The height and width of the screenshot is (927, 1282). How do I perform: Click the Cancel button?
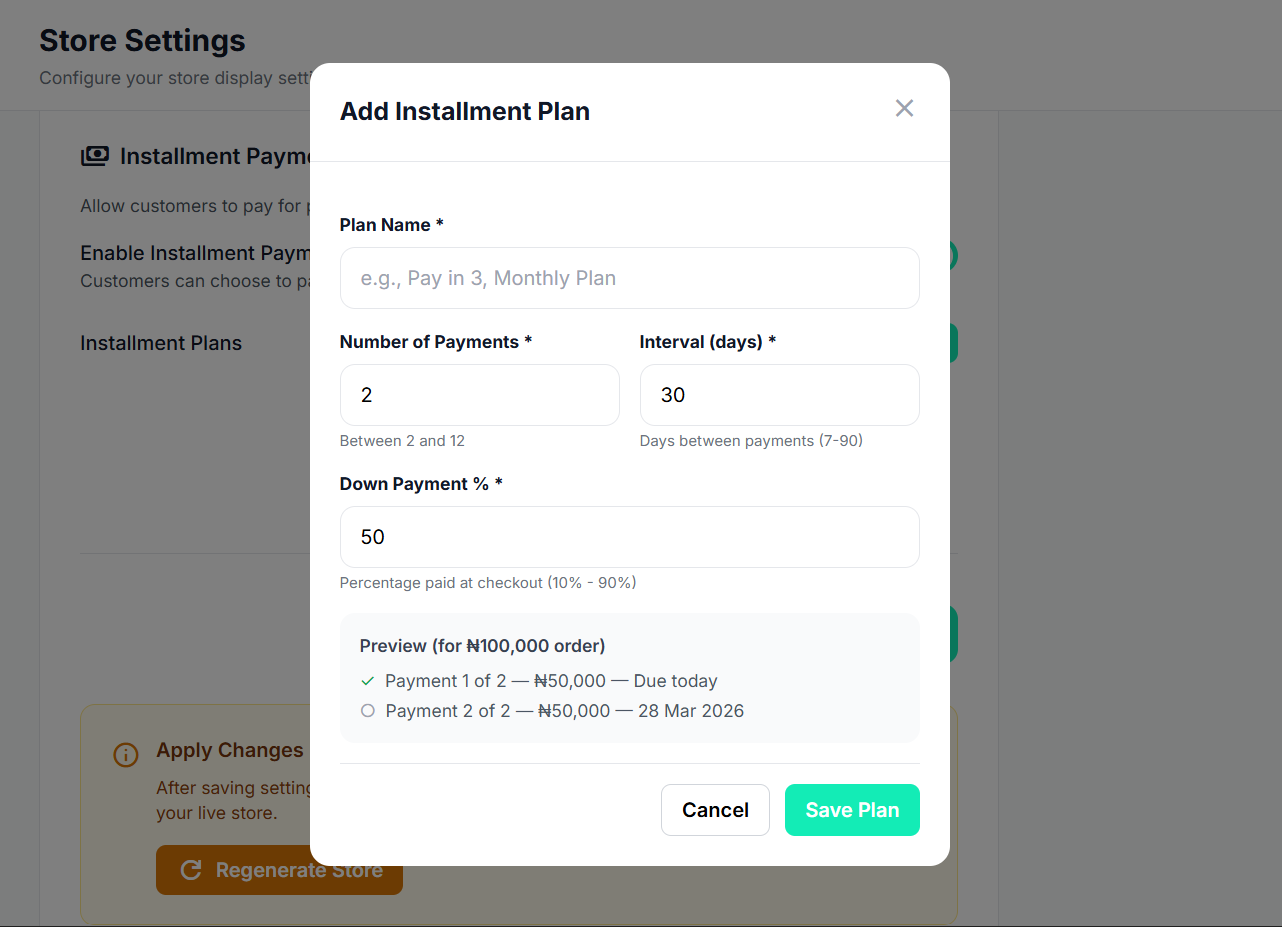(715, 810)
